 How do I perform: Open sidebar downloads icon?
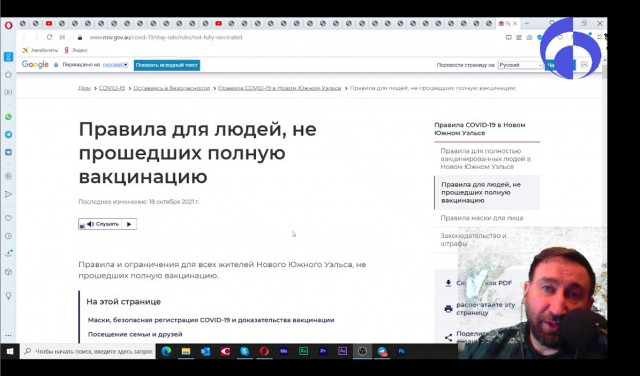pyautogui.click(x=8, y=254)
